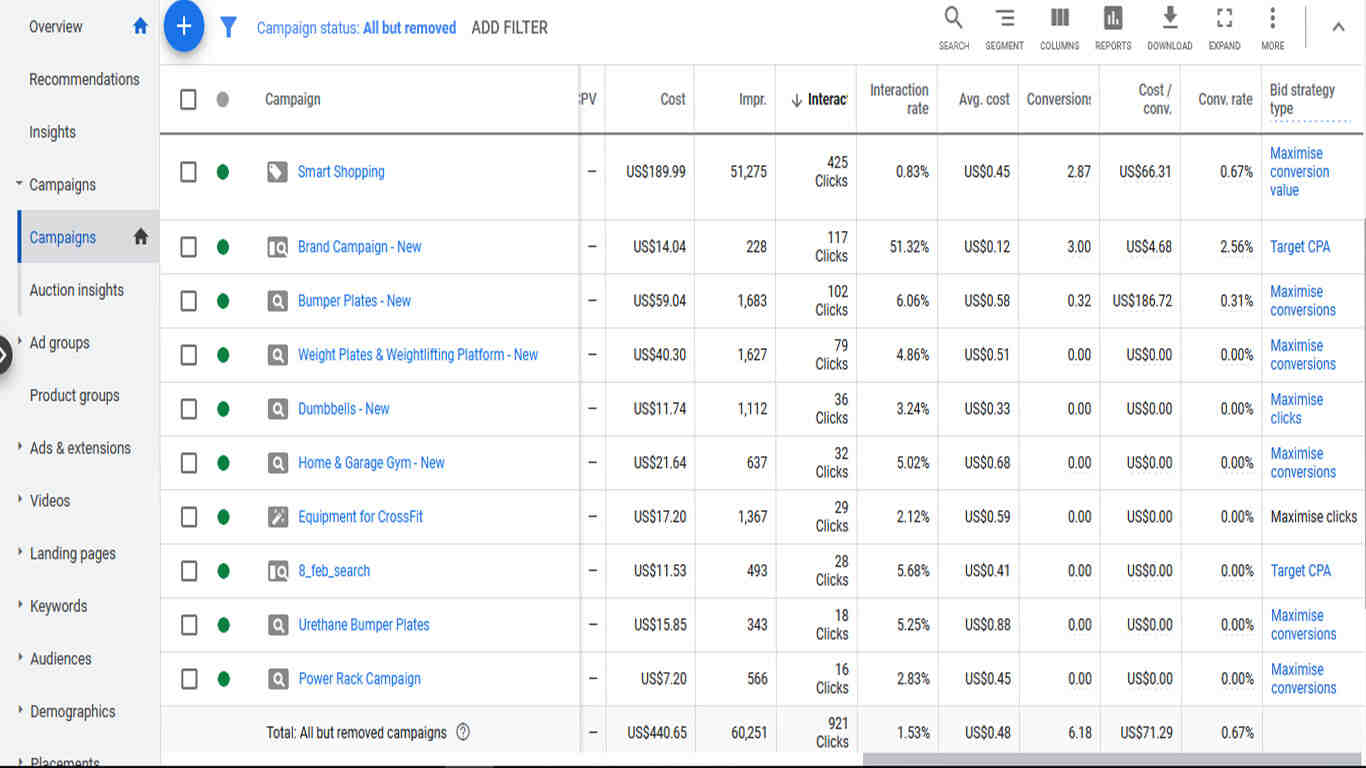Tick the Dumbbells - New checkbox
This screenshot has width=1366, height=768.
point(188,409)
